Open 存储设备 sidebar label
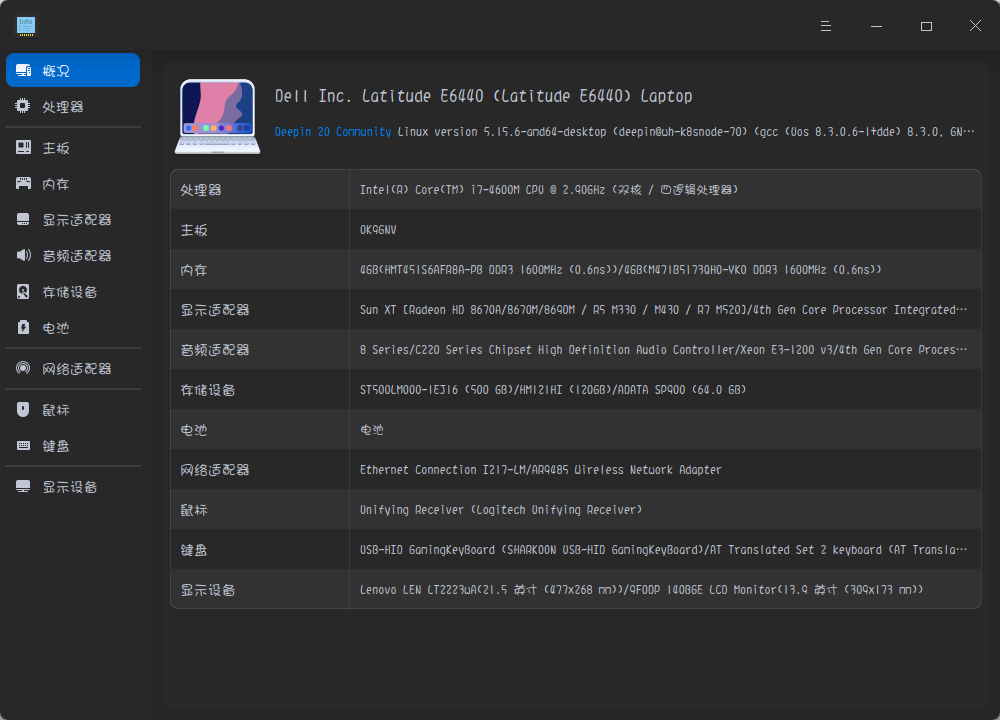 click(70, 292)
